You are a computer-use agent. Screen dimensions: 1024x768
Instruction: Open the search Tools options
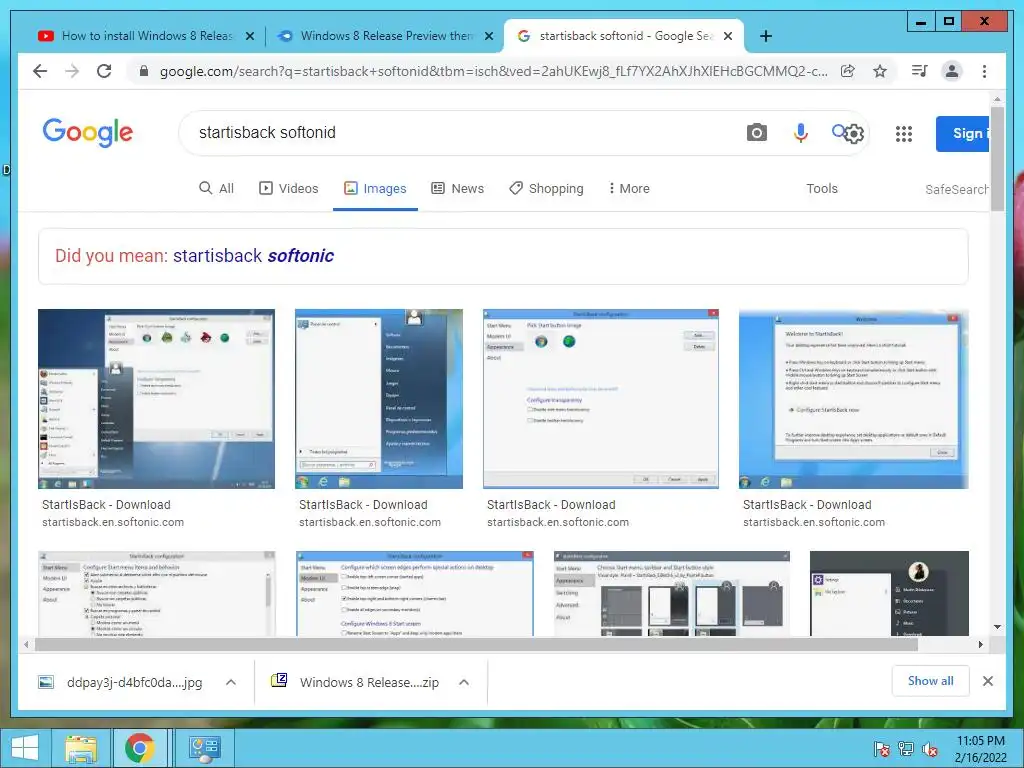click(x=822, y=189)
